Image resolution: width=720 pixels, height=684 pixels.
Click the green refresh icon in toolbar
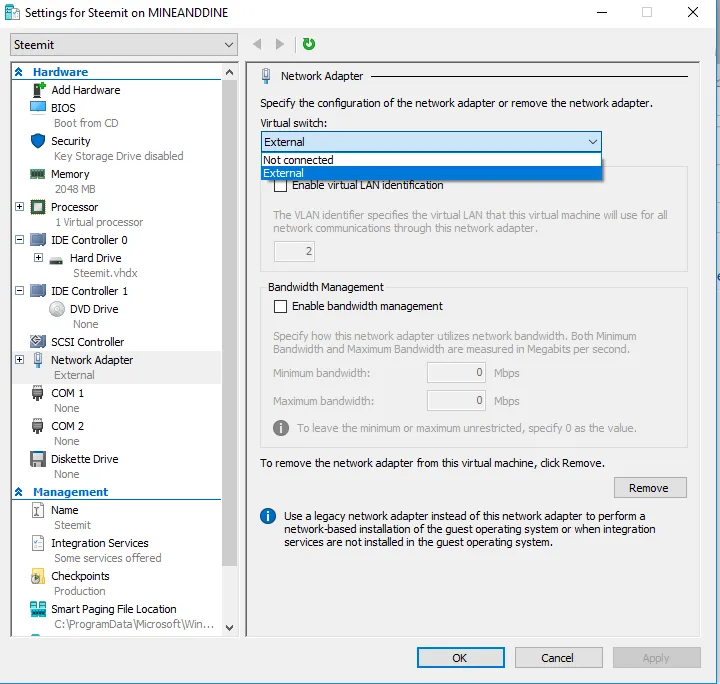tap(309, 44)
